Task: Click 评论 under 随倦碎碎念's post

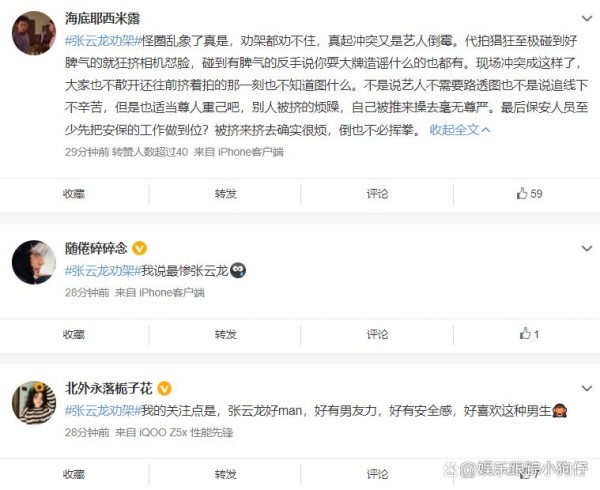Action: (377, 334)
